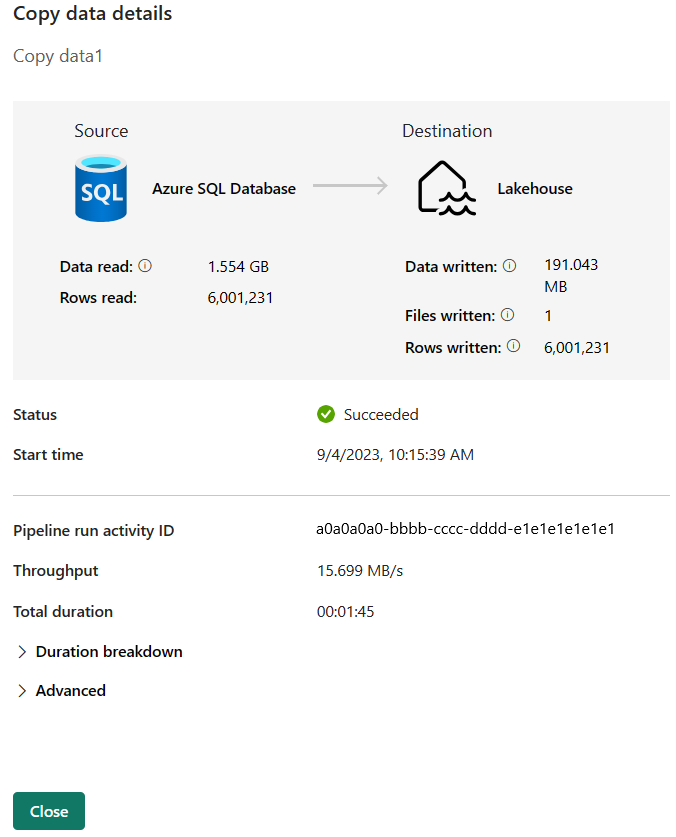The image size is (676, 837).
Task: Click the Rows read label
Action: [x=98, y=298]
